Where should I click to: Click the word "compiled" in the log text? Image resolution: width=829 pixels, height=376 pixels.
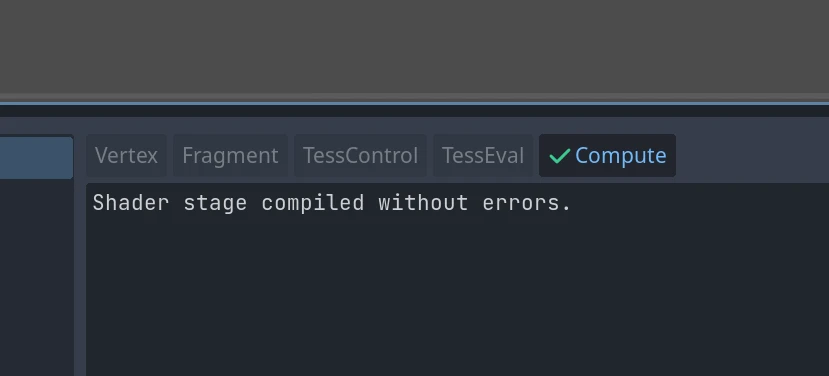point(312,203)
